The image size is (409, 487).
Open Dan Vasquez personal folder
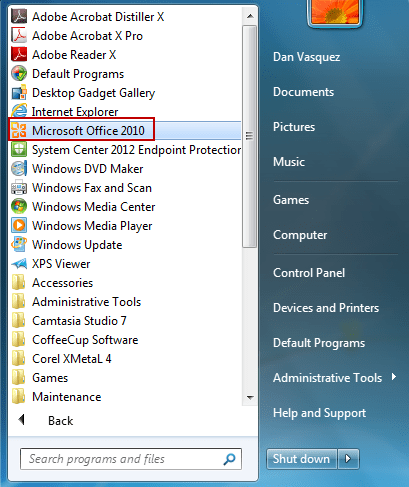(306, 57)
